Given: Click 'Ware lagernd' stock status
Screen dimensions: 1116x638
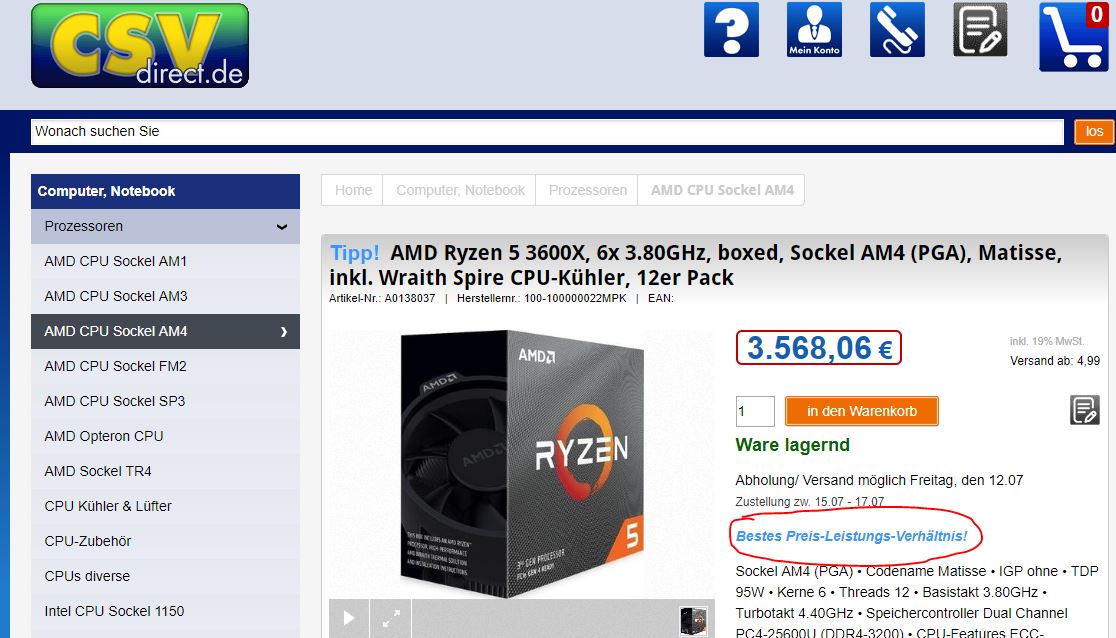Looking at the screenshot, I should [x=792, y=445].
